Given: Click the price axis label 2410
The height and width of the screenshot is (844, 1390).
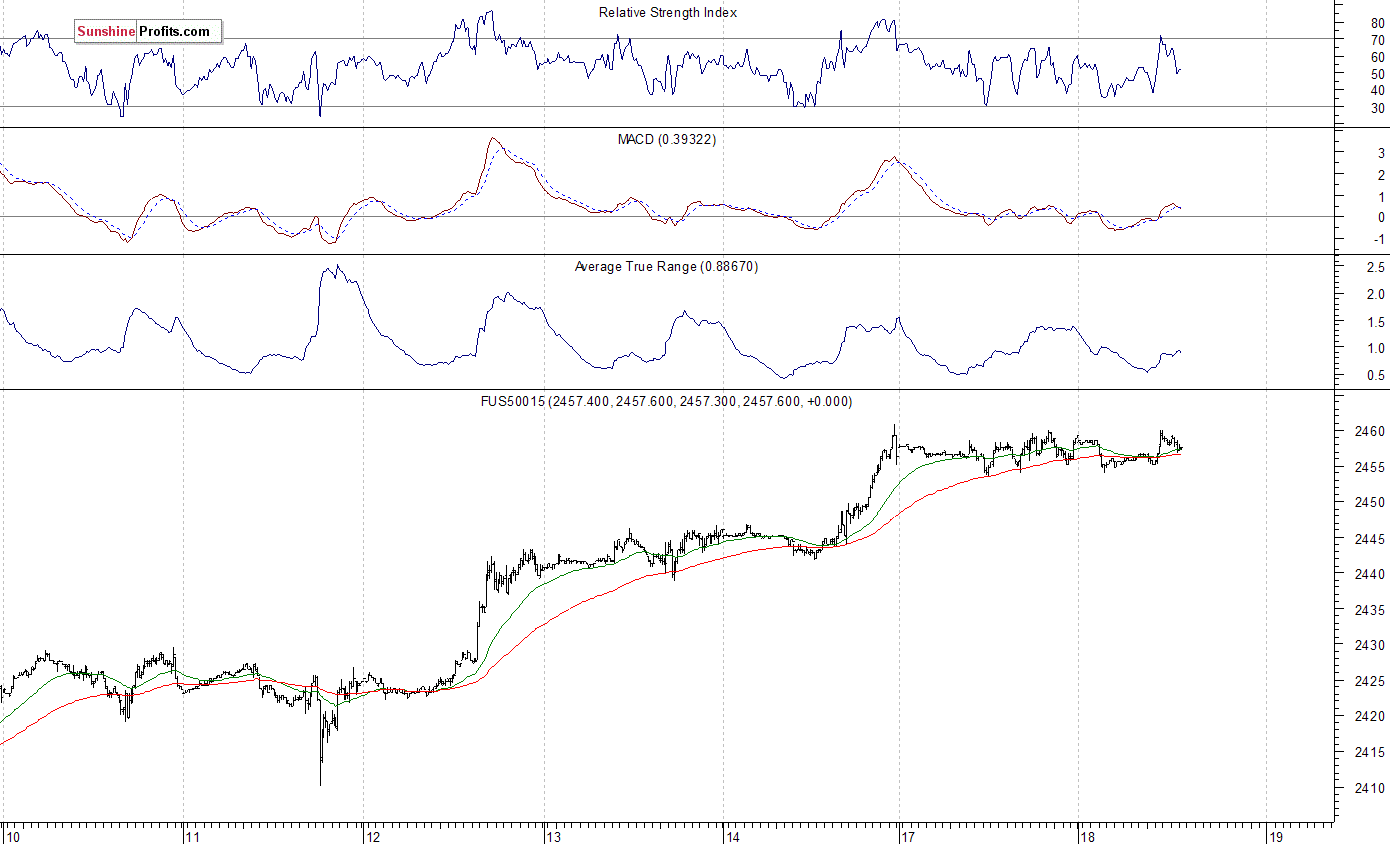Looking at the screenshot, I should click(1371, 787).
